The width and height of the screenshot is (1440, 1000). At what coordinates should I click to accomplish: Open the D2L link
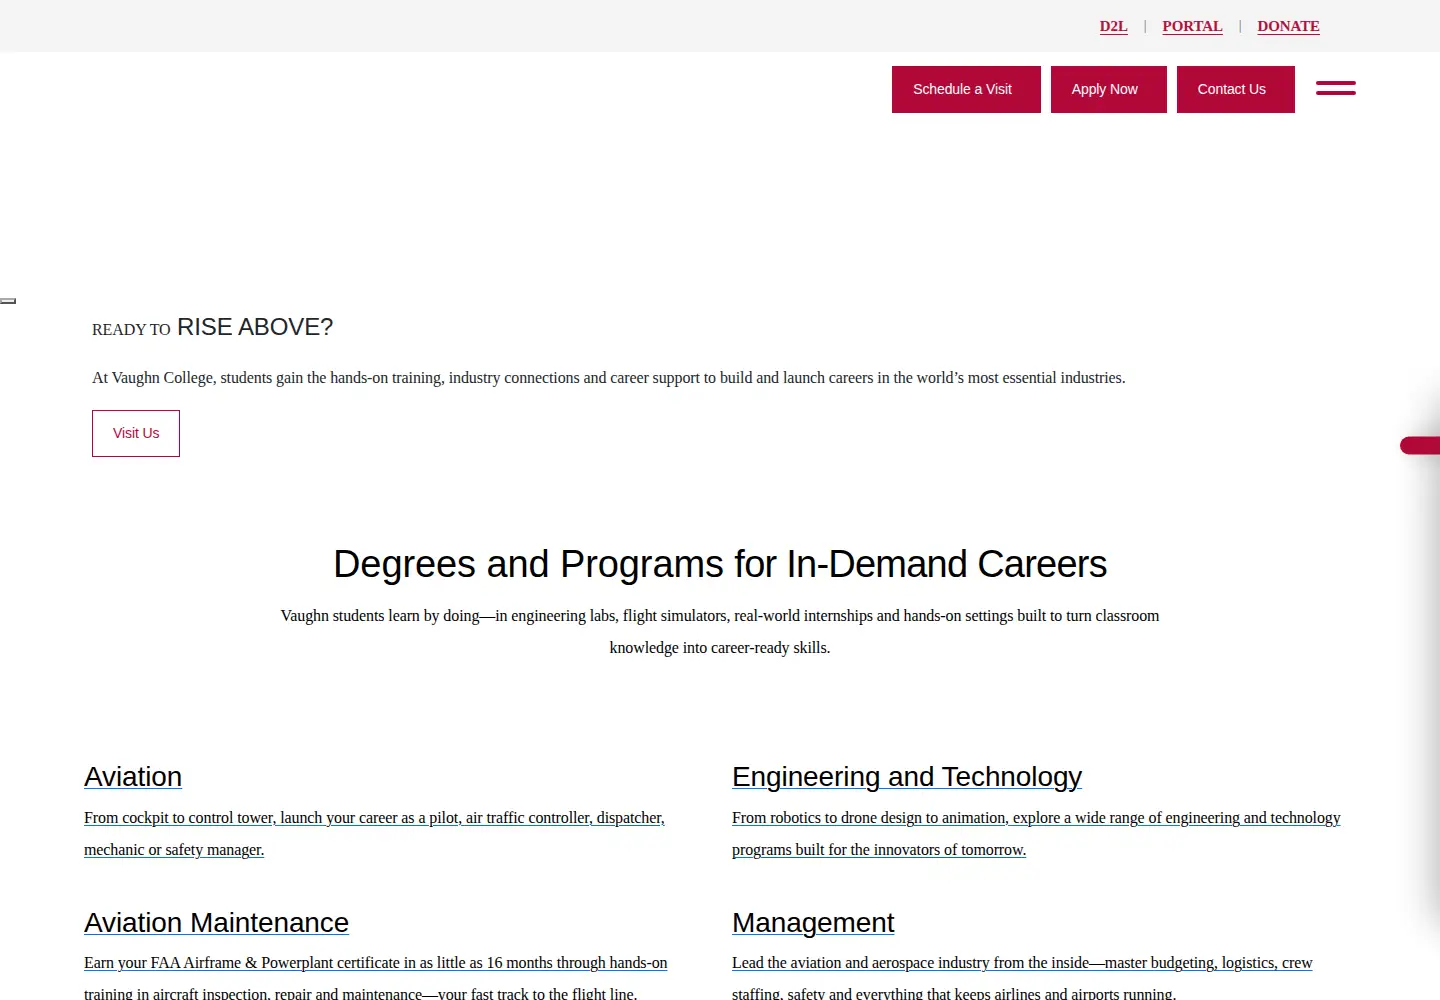(x=1113, y=26)
